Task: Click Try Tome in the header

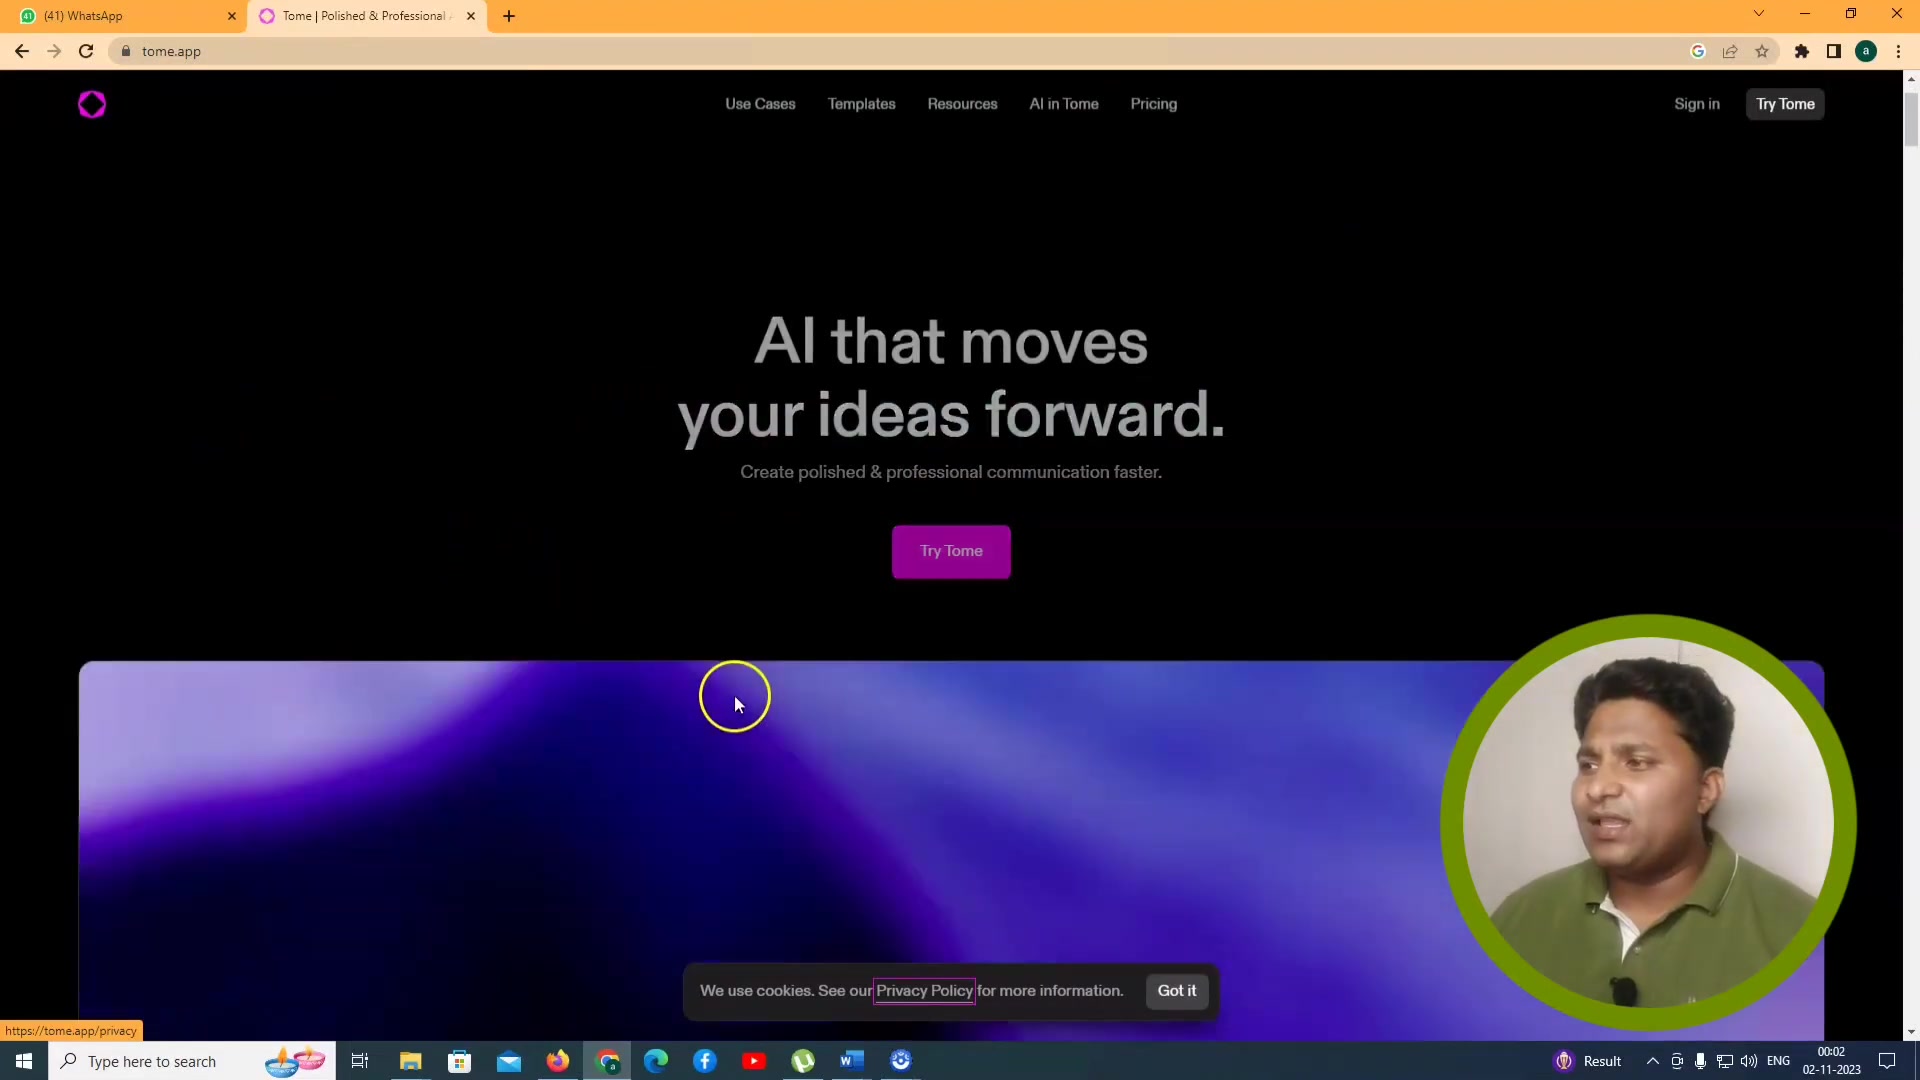Action: click(x=1785, y=104)
